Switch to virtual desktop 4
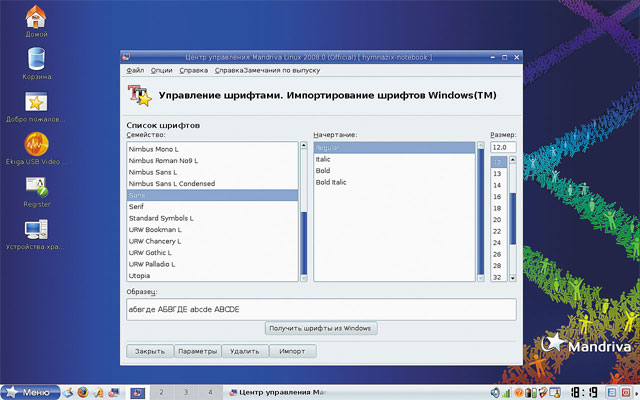Viewport: 640px width, 400px height. tap(210, 392)
